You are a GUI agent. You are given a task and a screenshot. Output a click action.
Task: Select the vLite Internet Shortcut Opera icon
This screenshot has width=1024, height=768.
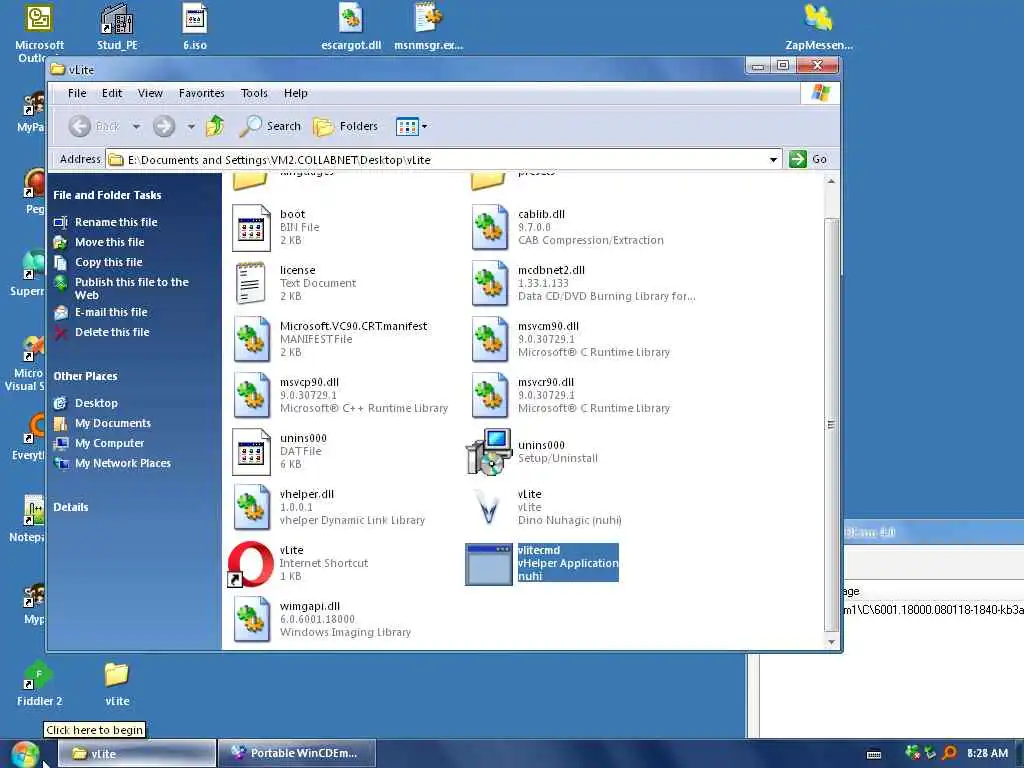[x=251, y=564]
